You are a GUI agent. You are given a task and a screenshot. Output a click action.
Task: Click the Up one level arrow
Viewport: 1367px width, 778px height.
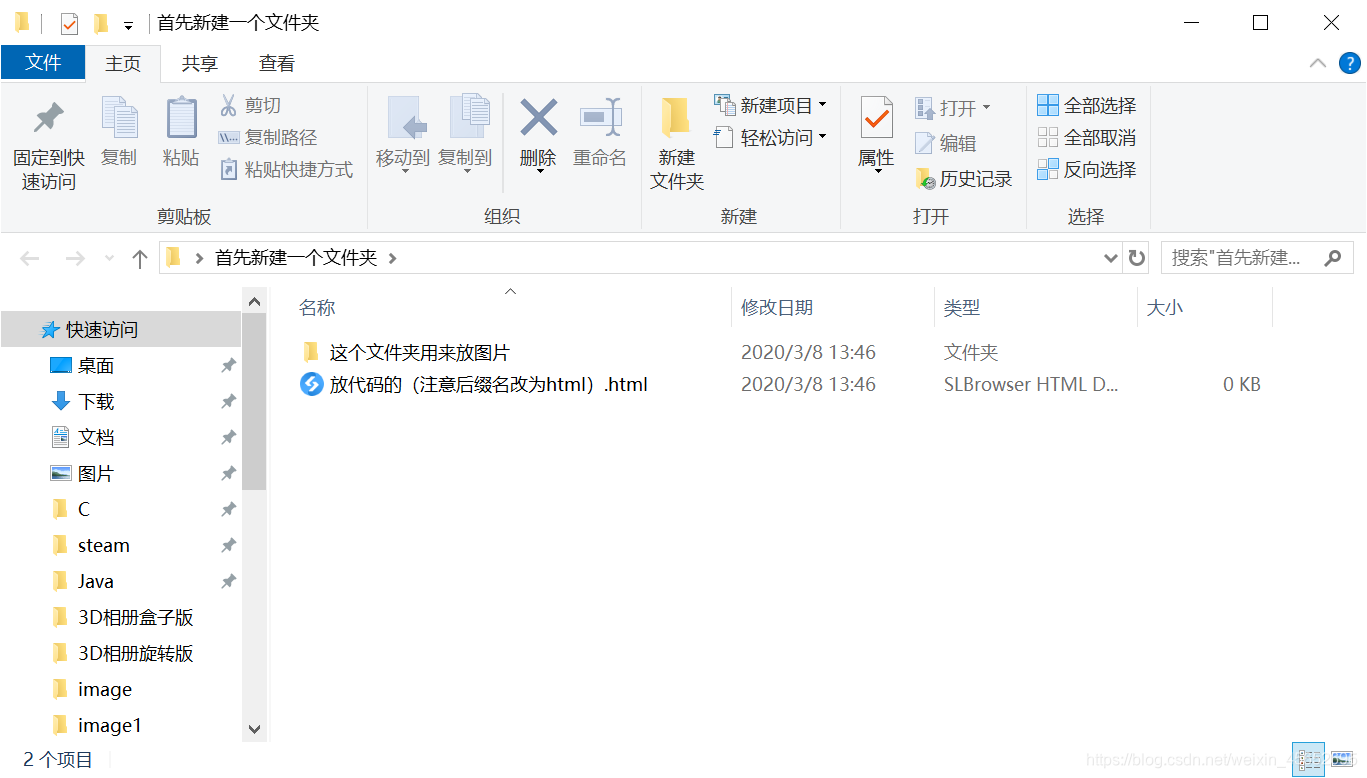[x=140, y=258]
